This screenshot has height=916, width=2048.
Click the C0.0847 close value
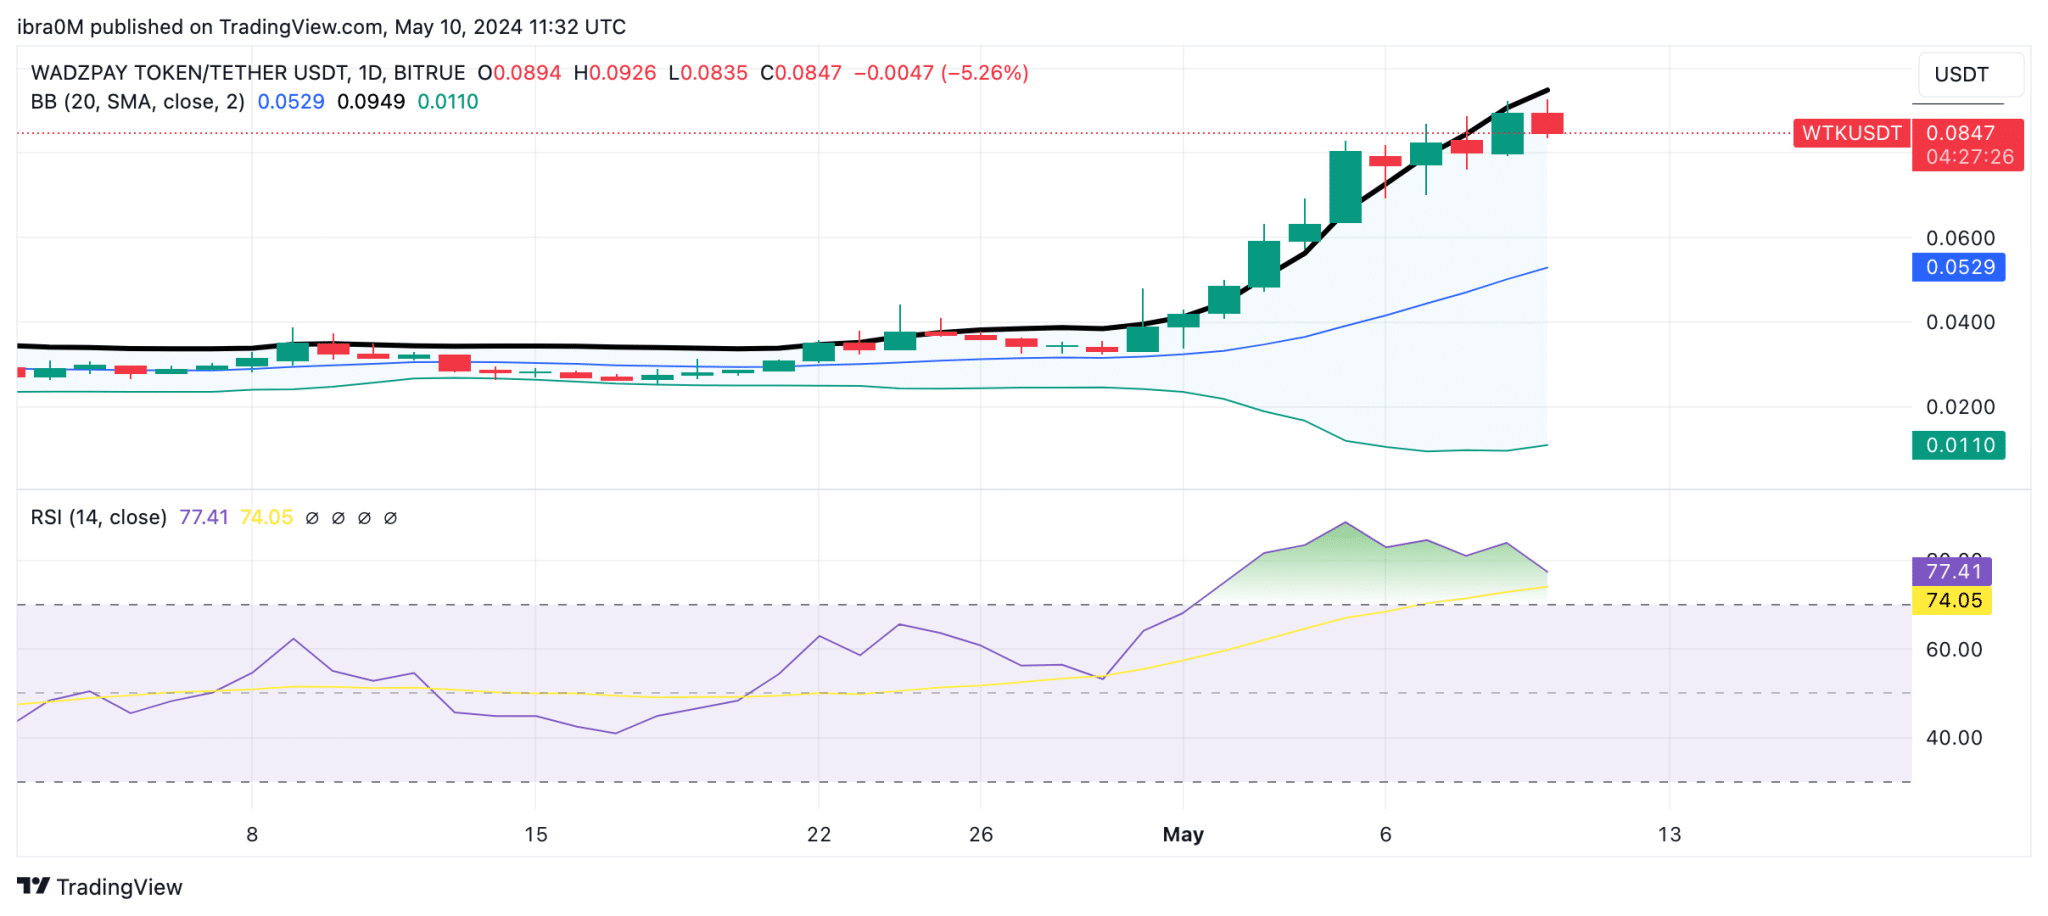click(801, 73)
